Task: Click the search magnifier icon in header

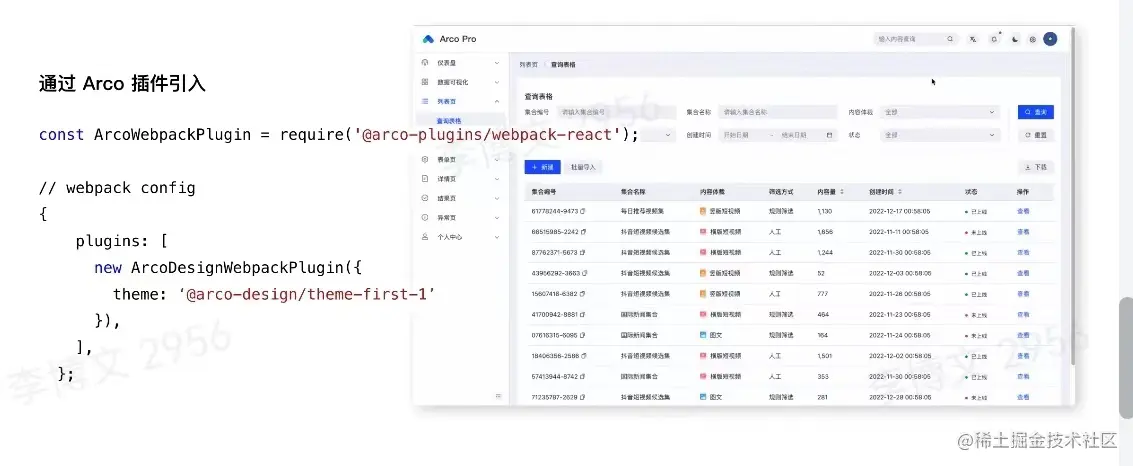Action: pos(950,39)
